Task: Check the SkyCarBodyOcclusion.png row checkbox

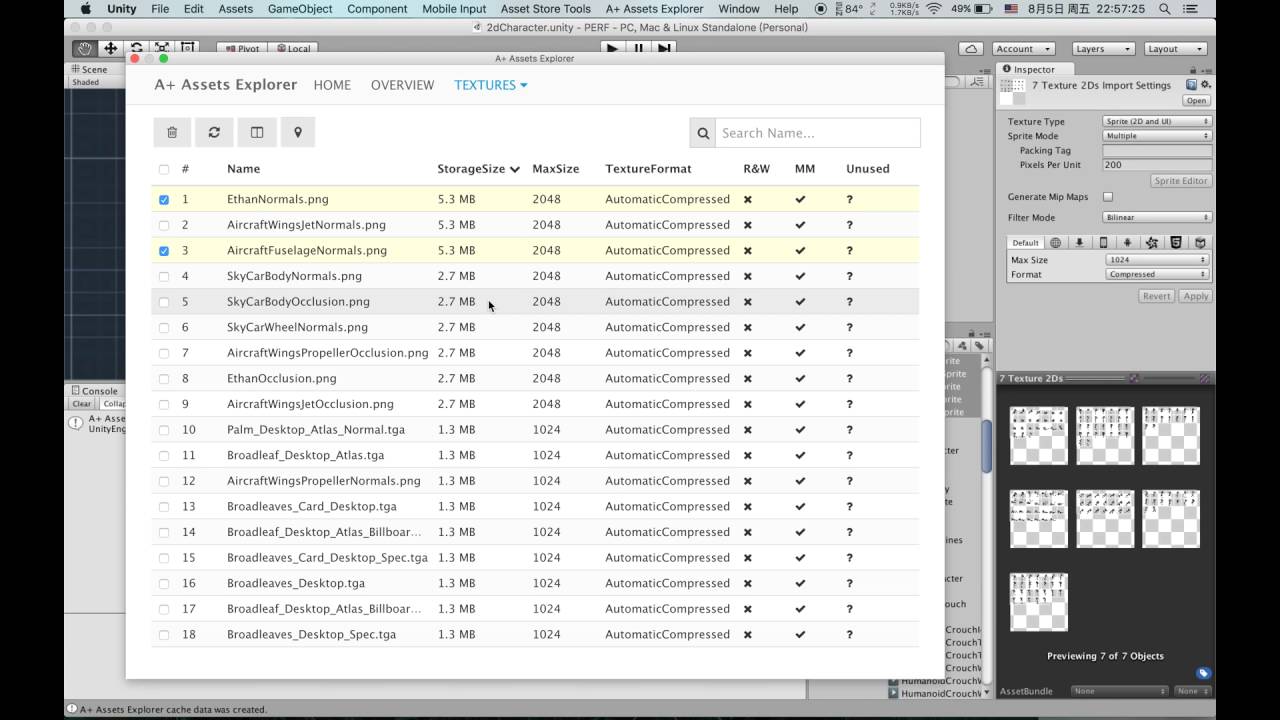Action: click(164, 302)
